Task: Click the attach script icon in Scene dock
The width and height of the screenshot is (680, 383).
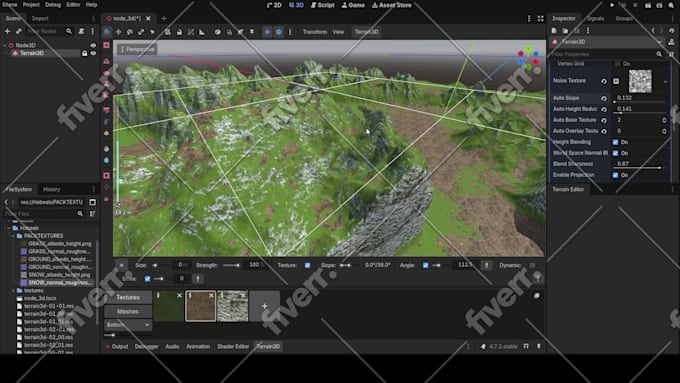Action: 81,31
